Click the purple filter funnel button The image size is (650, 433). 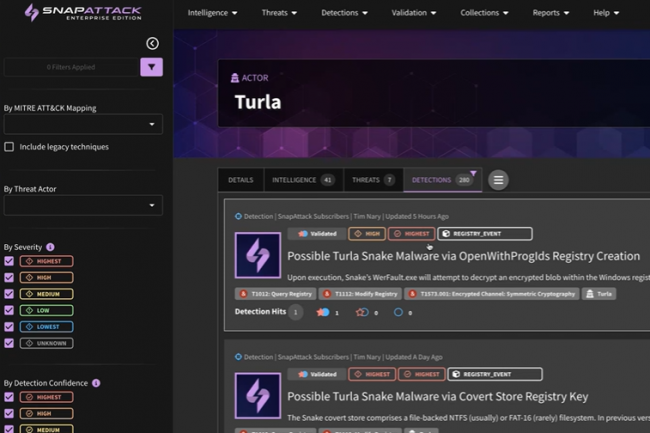151,67
